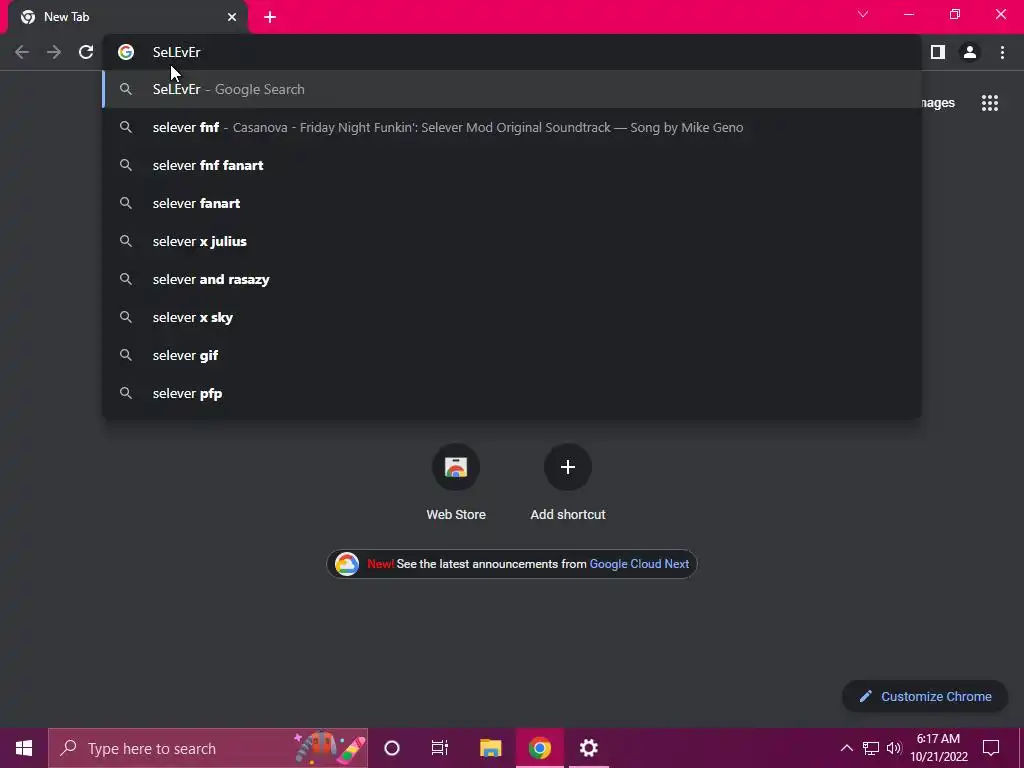Viewport: 1024px width, 768px height.
Task: Select the 'selever pfp' suggestion
Action: (512, 393)
